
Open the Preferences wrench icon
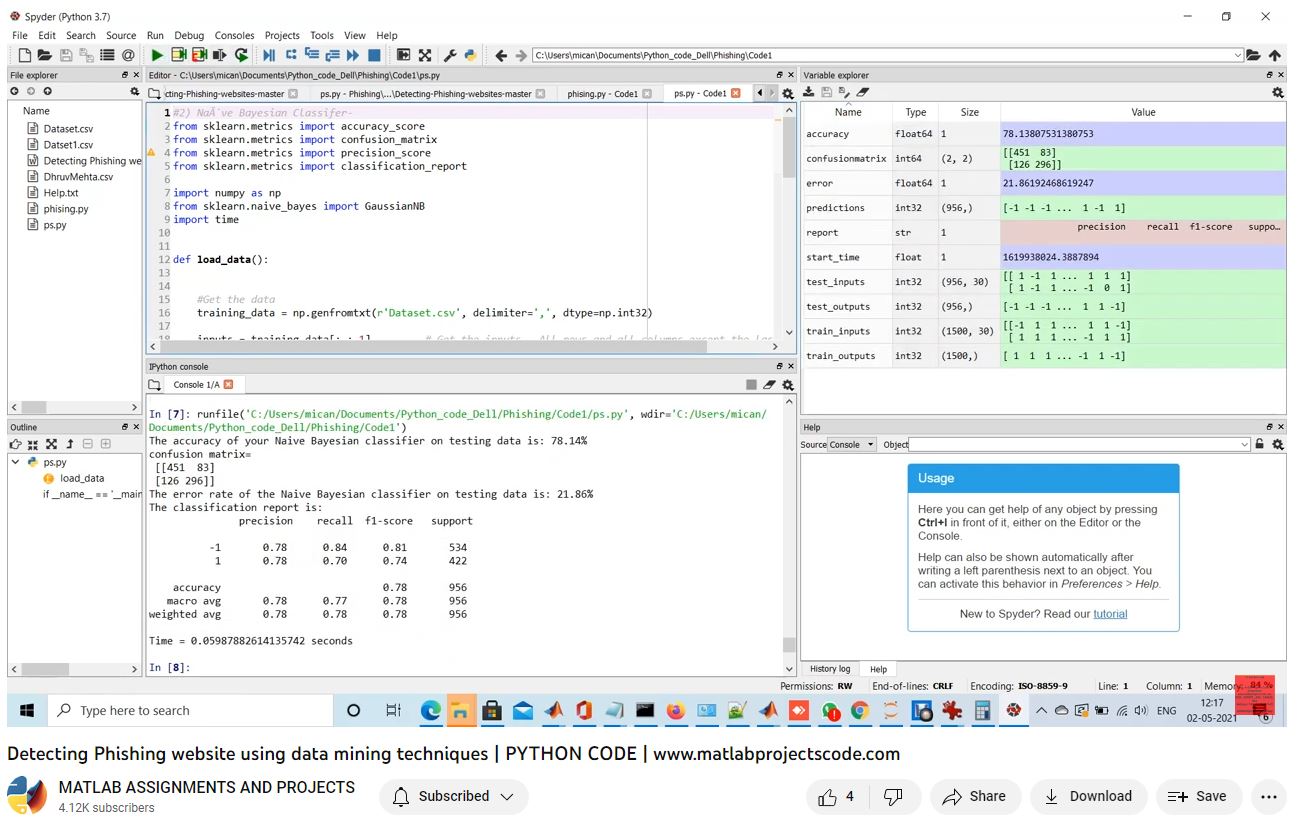click(x=449, y=56)
